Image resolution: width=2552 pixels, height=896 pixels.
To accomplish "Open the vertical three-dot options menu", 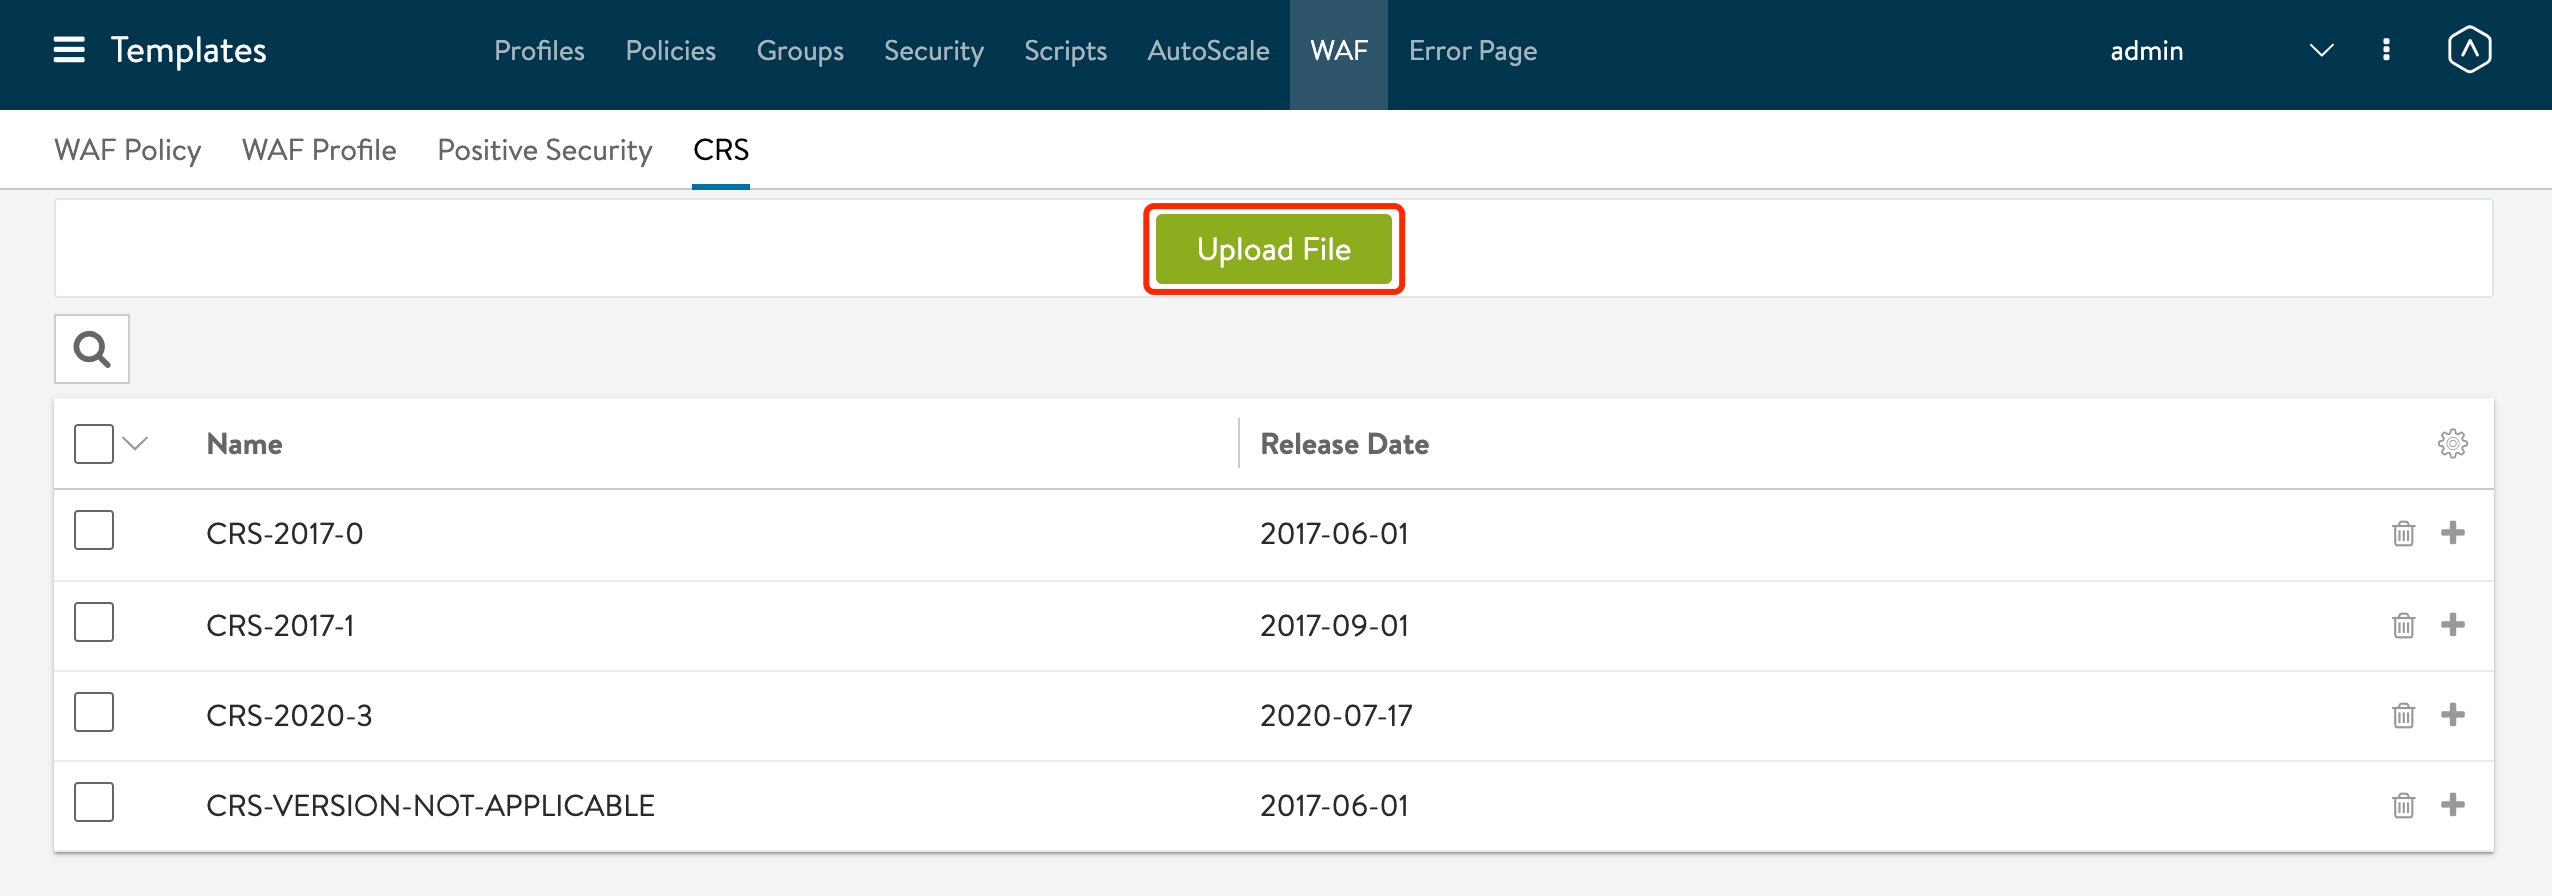I will coord(2386,50).
